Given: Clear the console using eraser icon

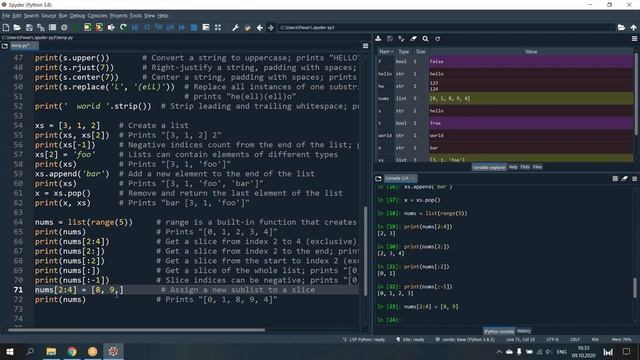Looking at the screenshot, I should (624, 178).
